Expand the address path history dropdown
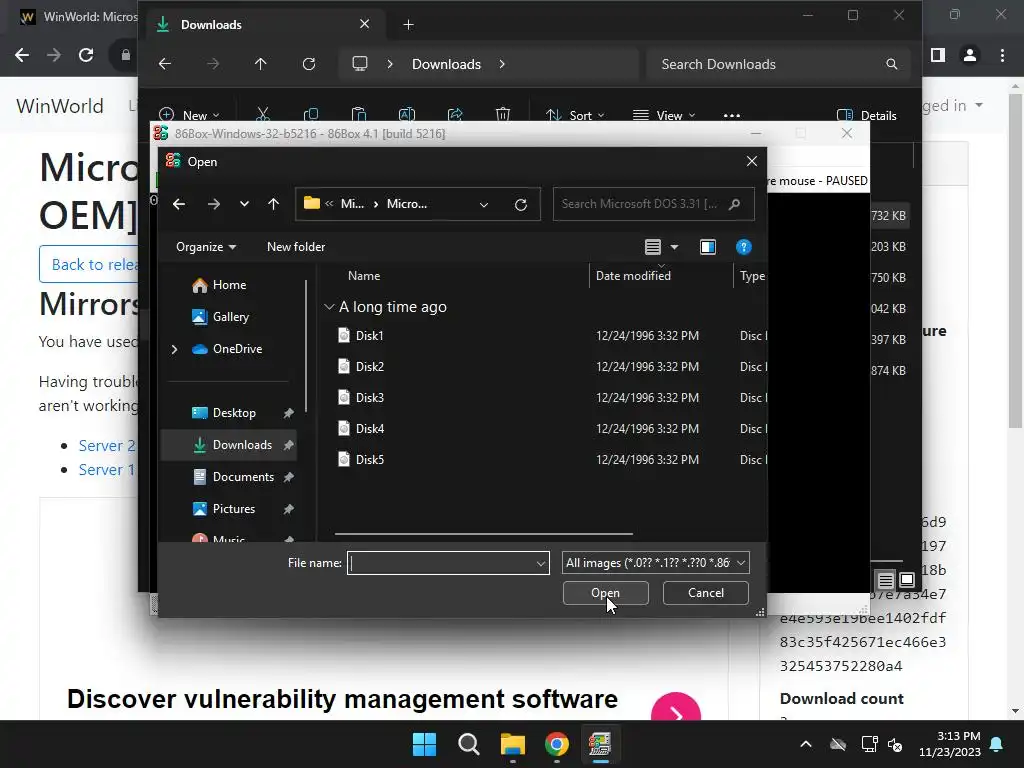Image resolution: width=1024 pixels, height=768 pixels. tap(484, 204)
